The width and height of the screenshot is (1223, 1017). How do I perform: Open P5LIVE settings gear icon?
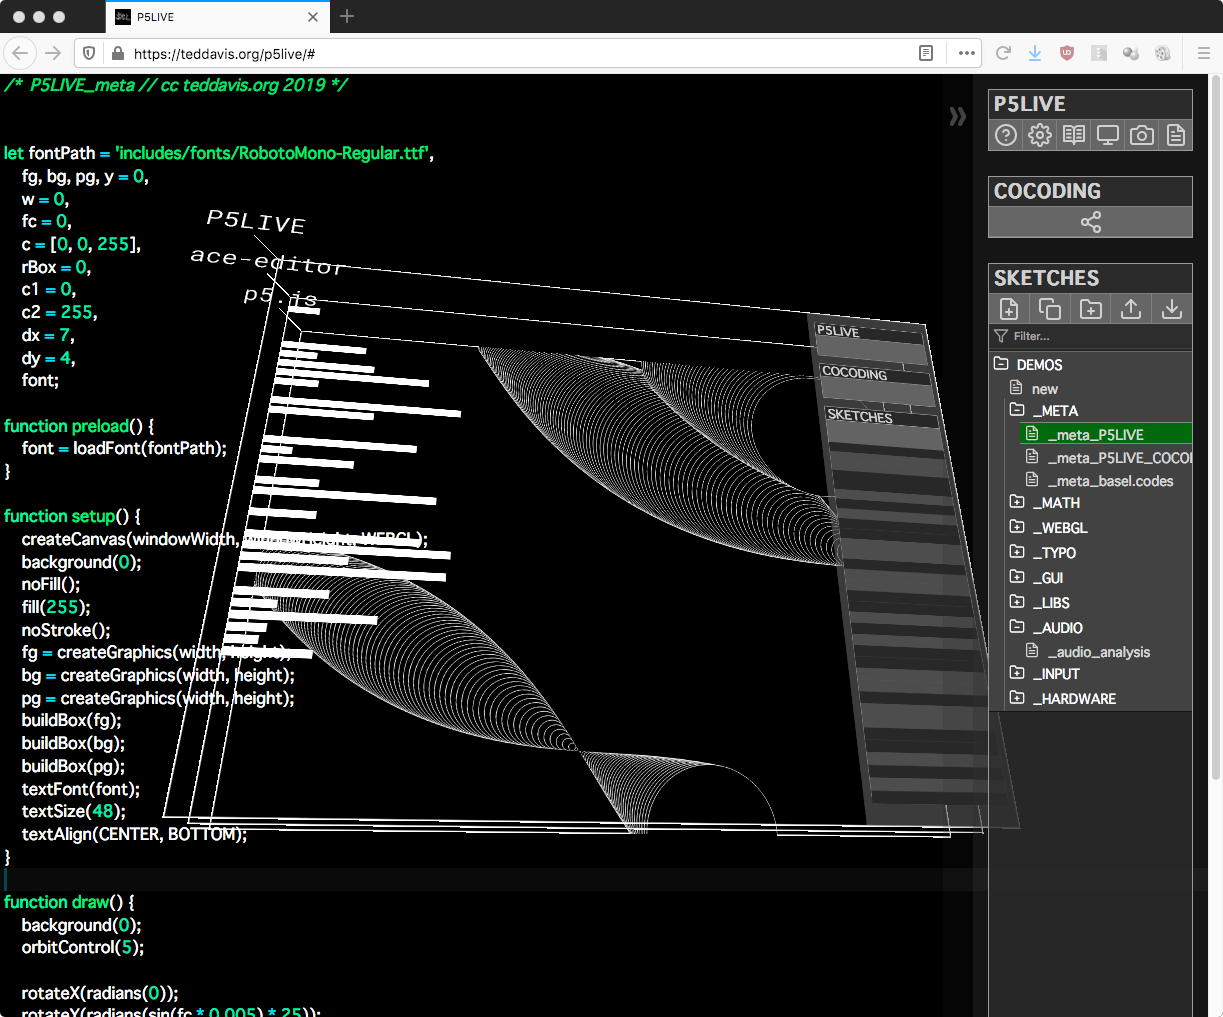tap(1040, 135)
